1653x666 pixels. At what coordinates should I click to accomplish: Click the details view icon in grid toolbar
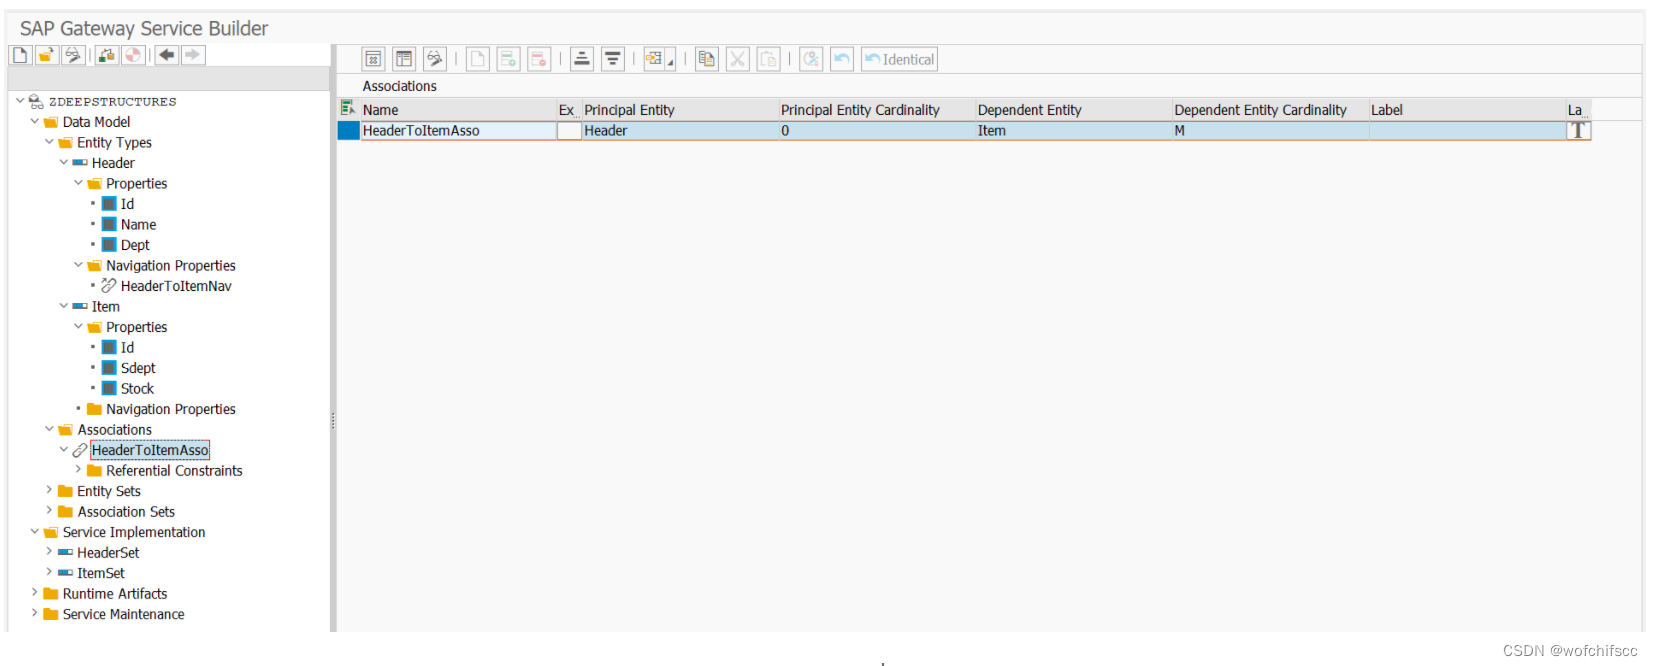[373, 59]
